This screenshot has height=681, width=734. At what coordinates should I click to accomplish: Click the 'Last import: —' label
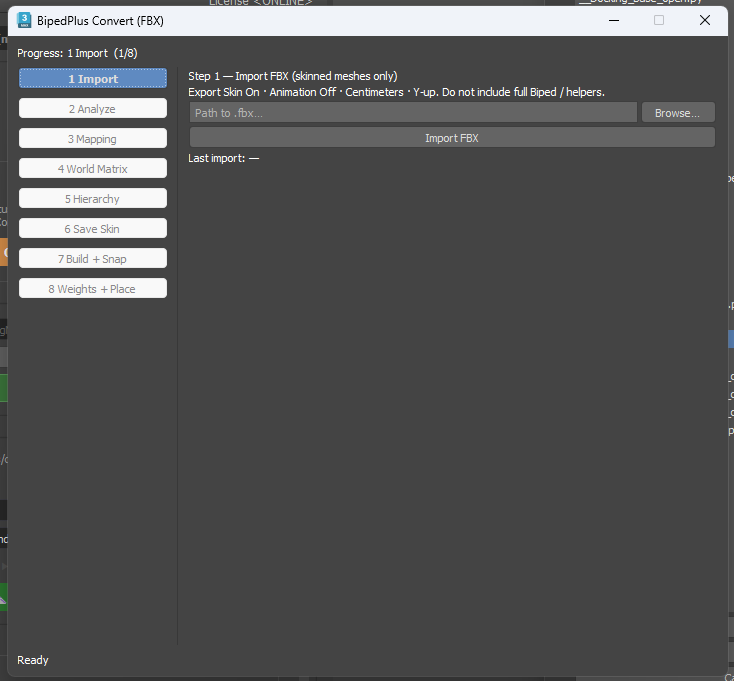(x=223, y=158)
